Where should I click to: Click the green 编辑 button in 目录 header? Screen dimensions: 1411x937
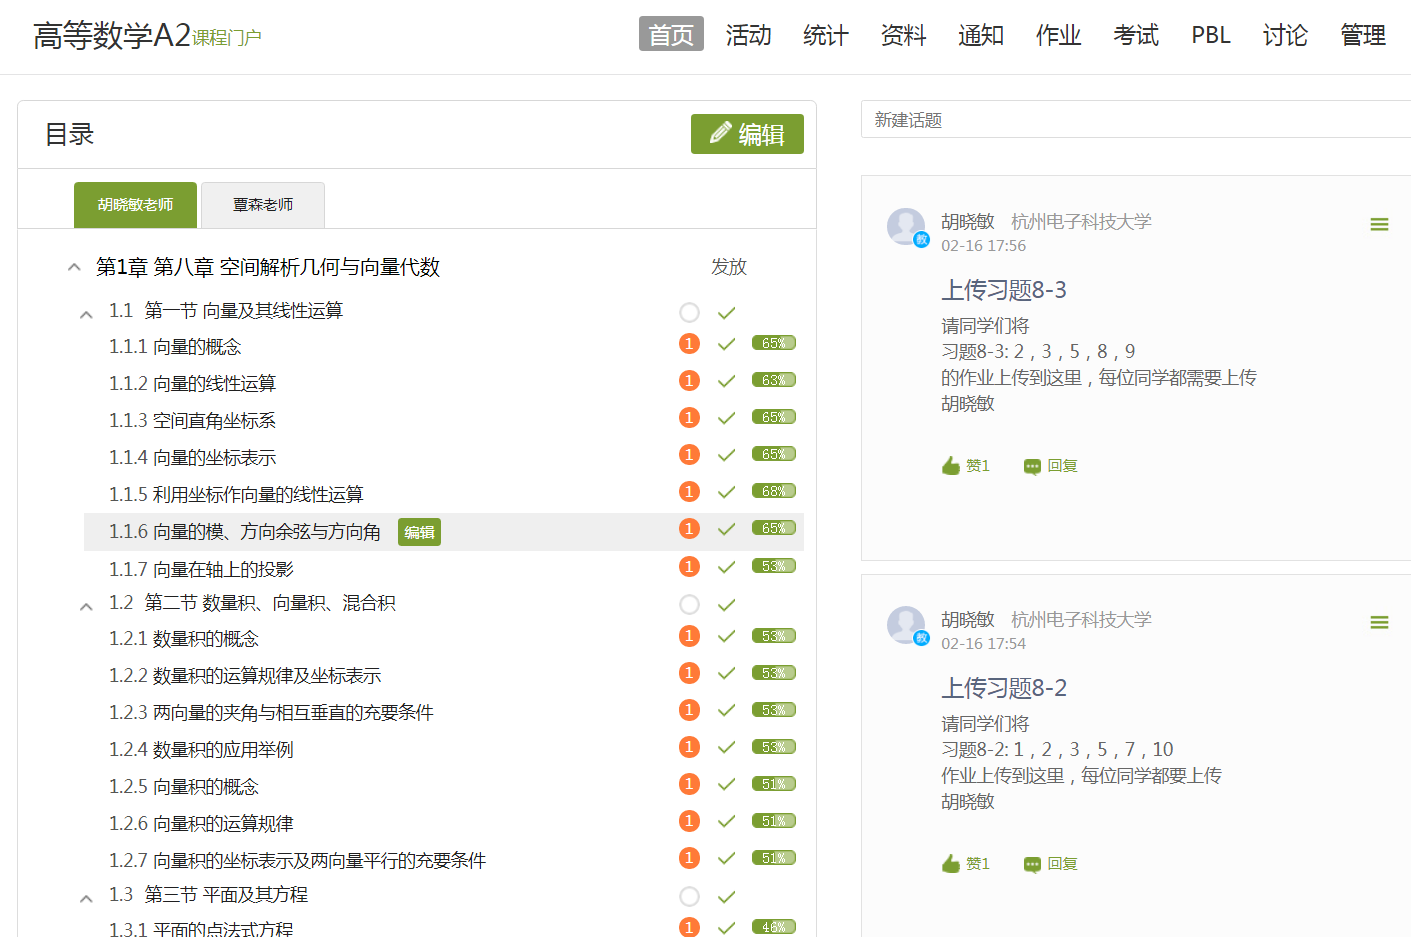[x=747, y=134]
